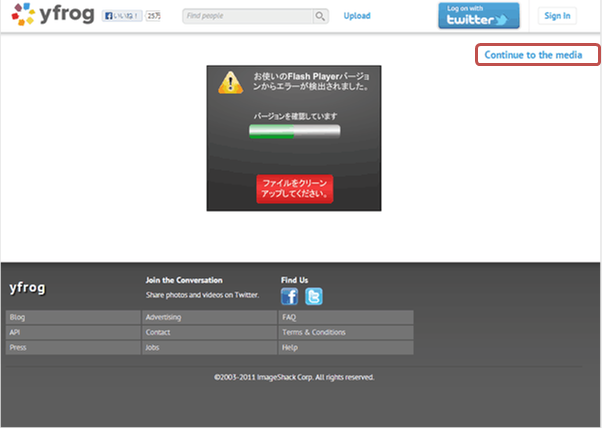Open the Upload link
The height and width of the screenshot is (428, 603).
pyautogui.click(x=357, y=16)
